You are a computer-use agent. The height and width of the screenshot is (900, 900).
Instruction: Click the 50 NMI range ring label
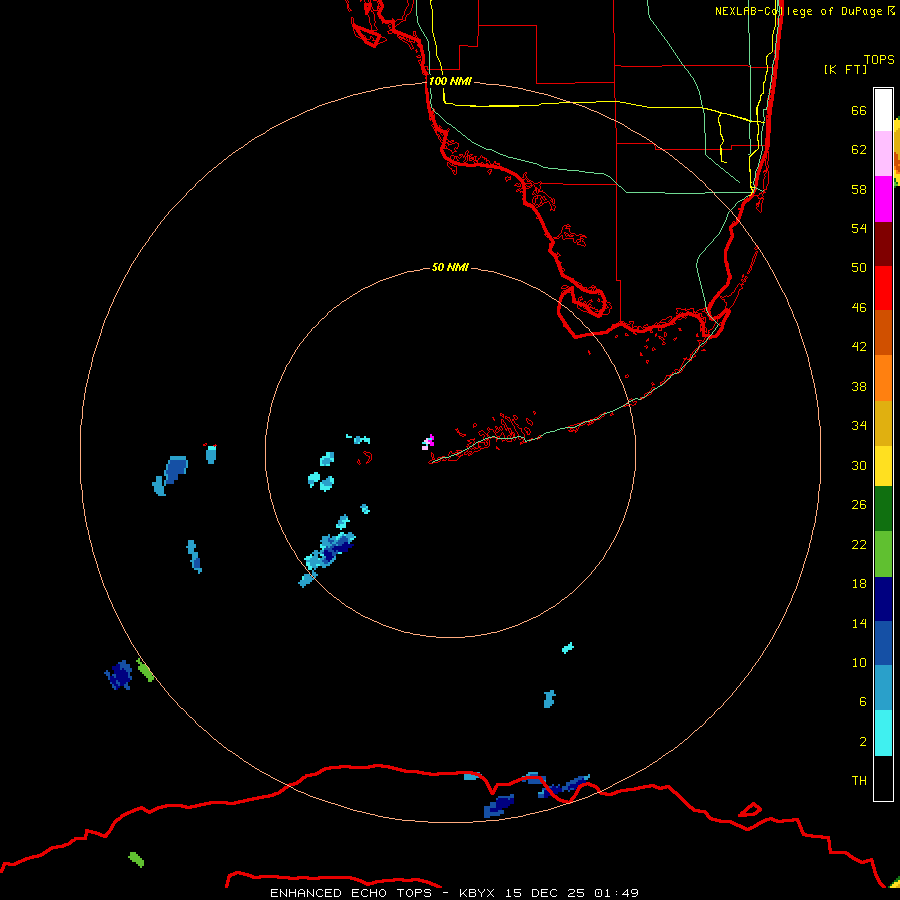click(450, 267)
